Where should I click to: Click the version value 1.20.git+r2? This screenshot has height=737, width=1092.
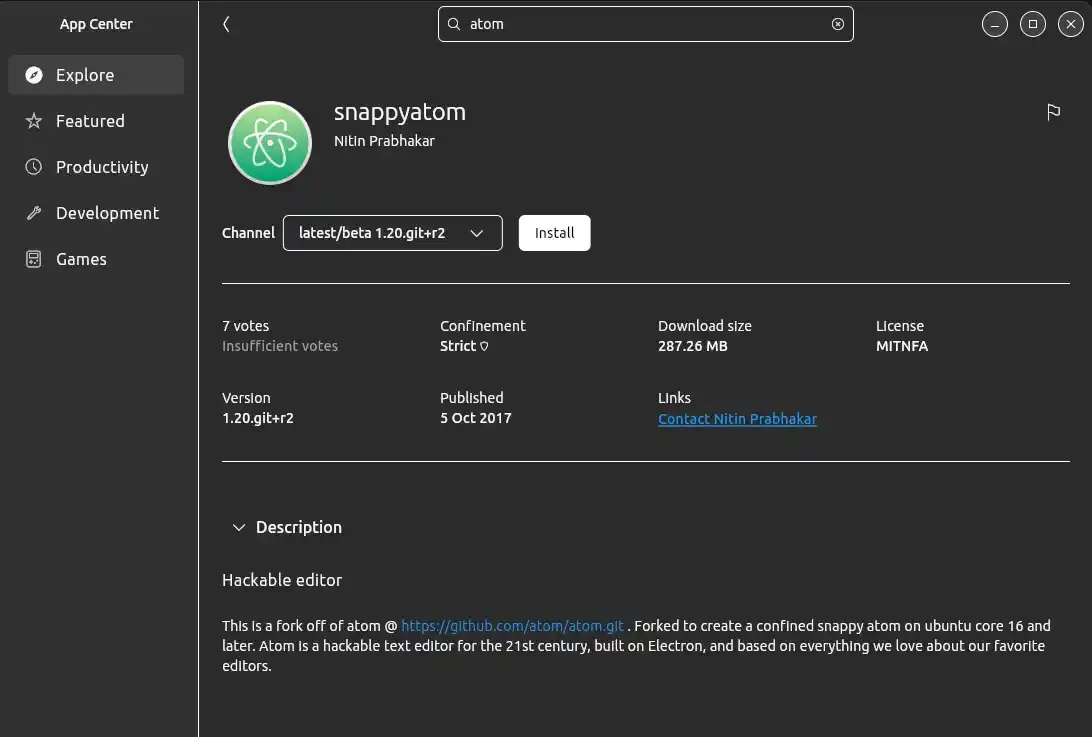tap(258, 418)
